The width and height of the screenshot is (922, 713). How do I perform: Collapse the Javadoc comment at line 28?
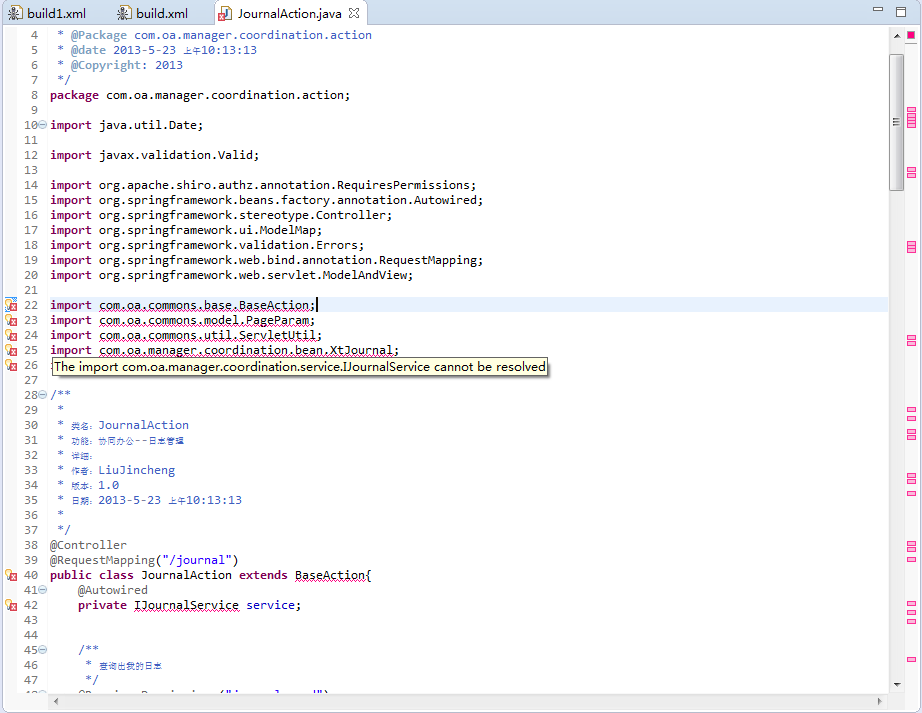pos(42,394)
